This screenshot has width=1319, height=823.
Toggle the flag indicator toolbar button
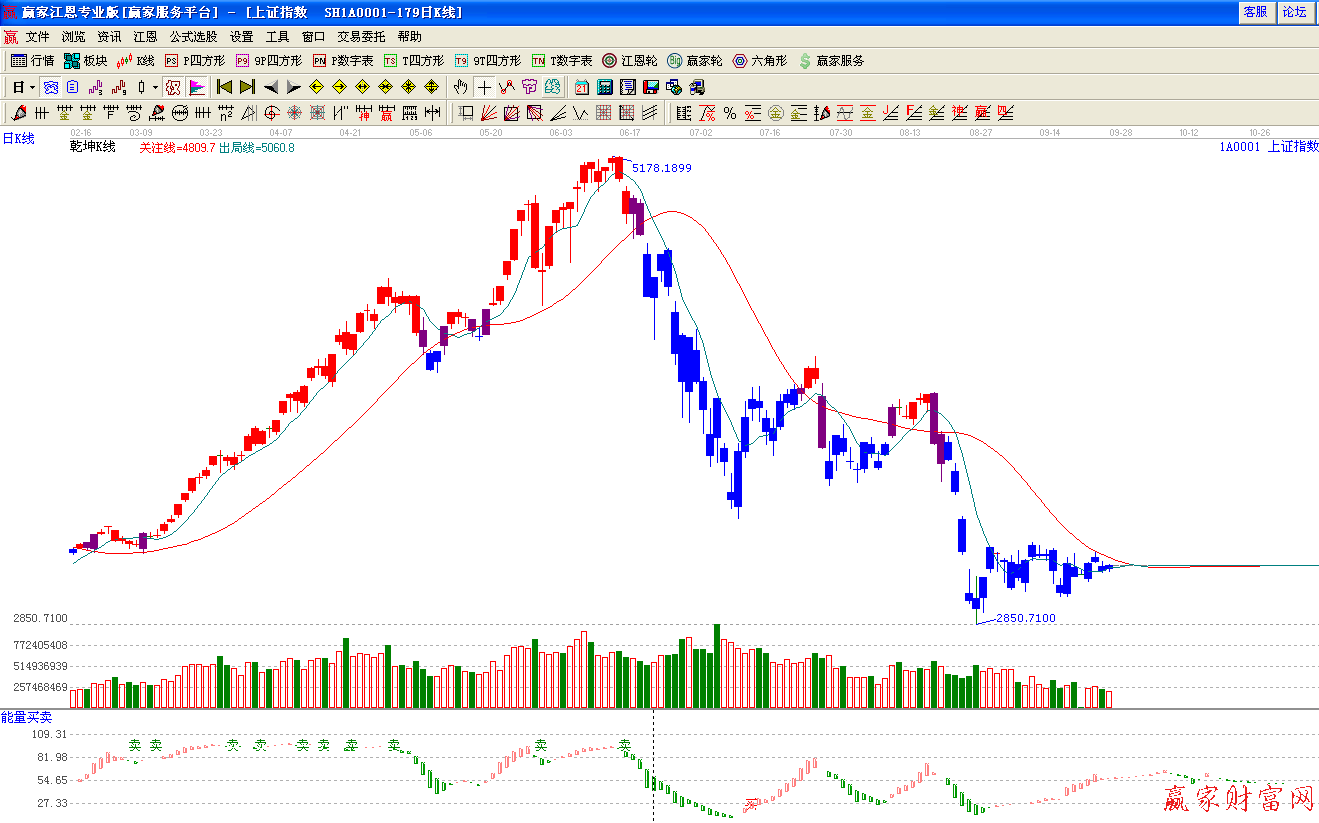click(197, 87)
